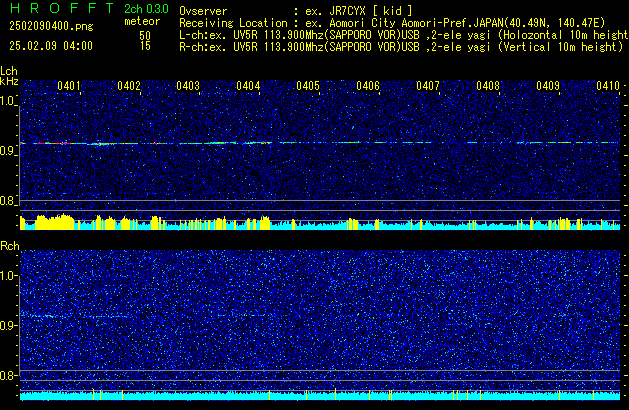Jump to time marker 0403
Screen dimensions: 629x410
188,86
